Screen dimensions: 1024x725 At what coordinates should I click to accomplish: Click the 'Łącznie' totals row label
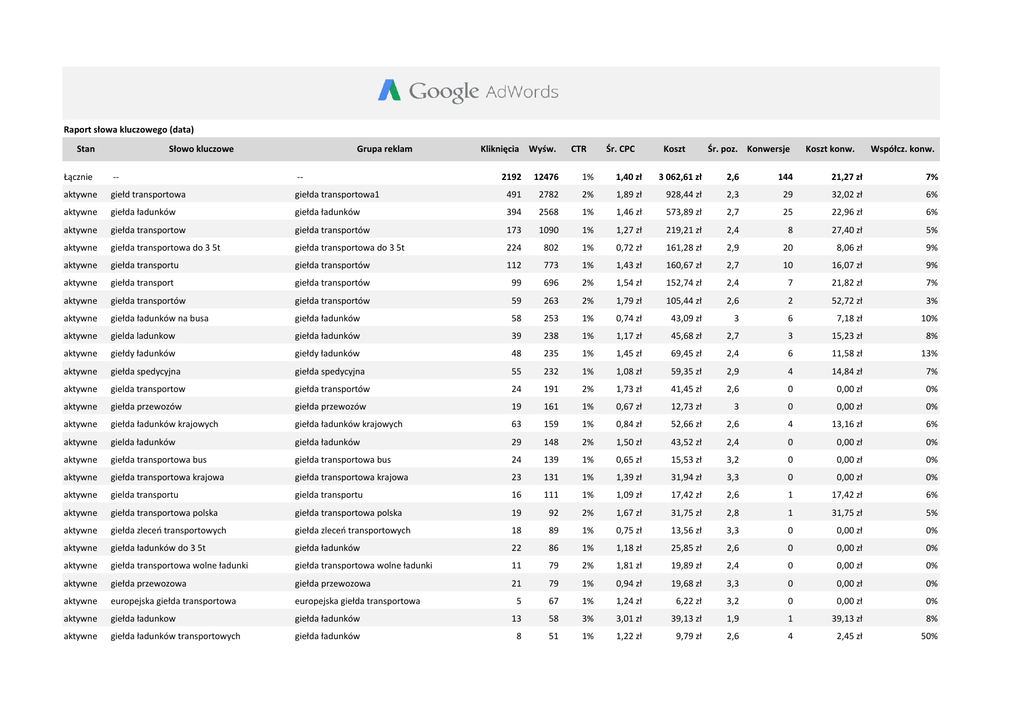(x=79, y=177)
